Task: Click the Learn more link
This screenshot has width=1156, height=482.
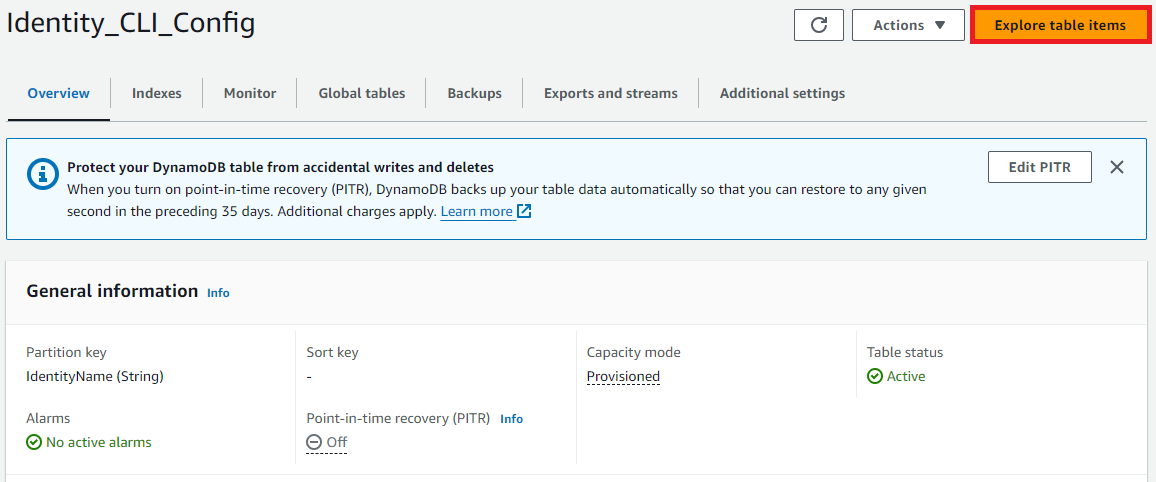Action: click(476, 212)
